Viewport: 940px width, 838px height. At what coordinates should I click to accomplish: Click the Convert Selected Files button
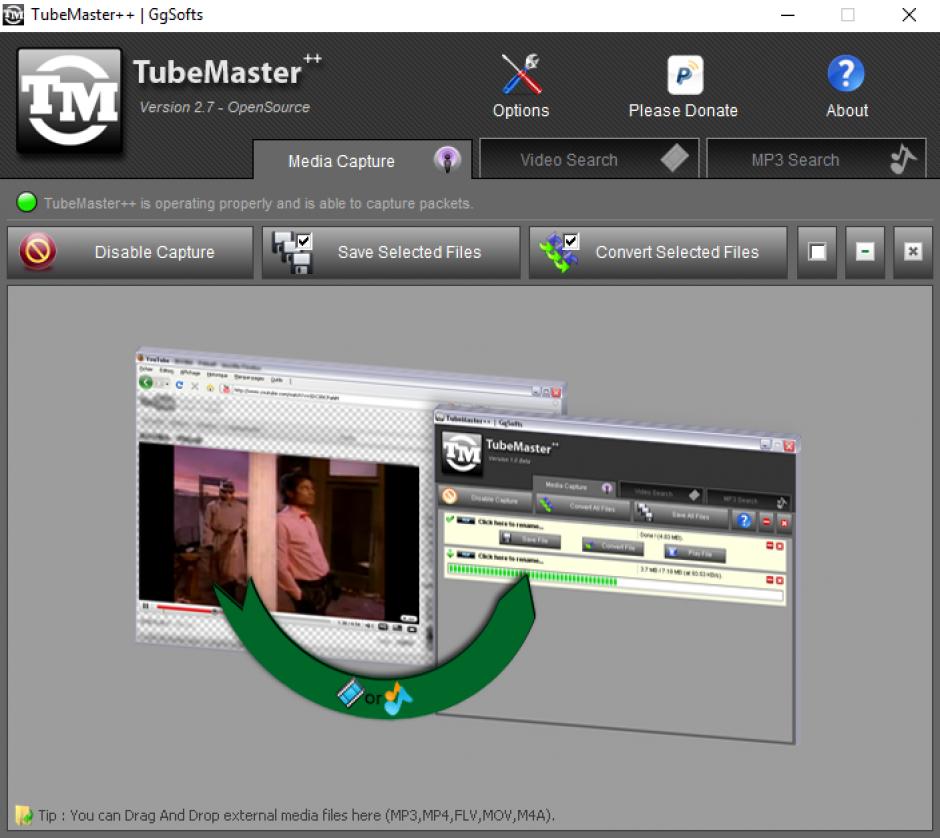(658, 252)
